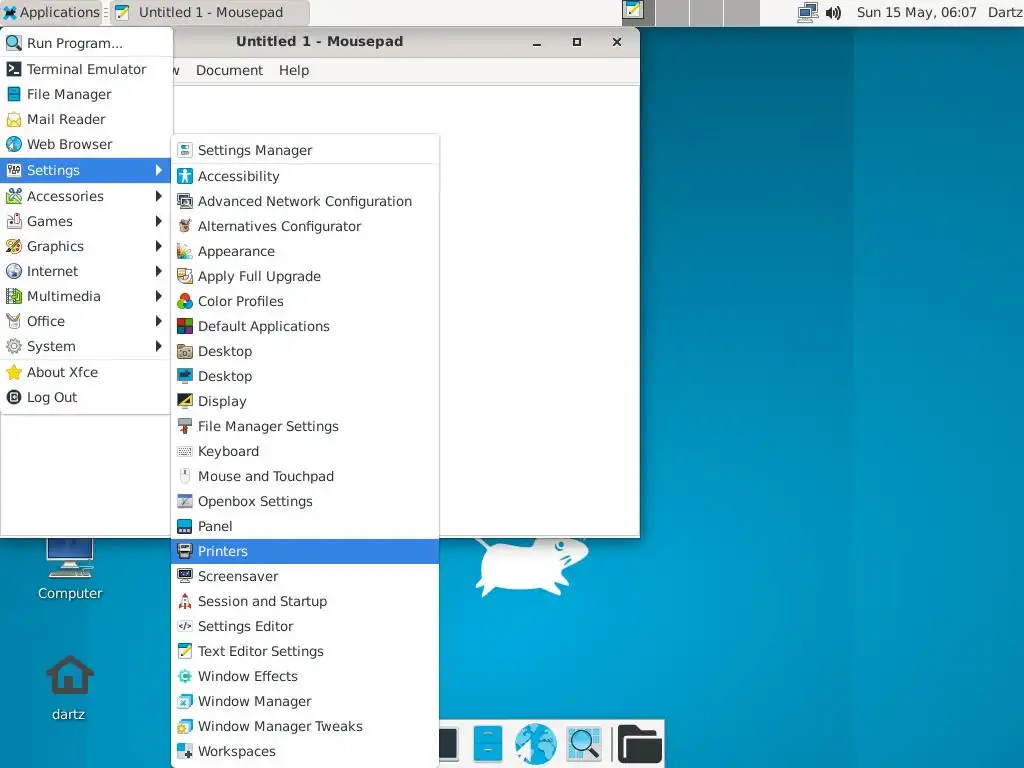1024x768 pixels.
Task: Click the Workspaces settings icon
Action: (x=185, y=751)
